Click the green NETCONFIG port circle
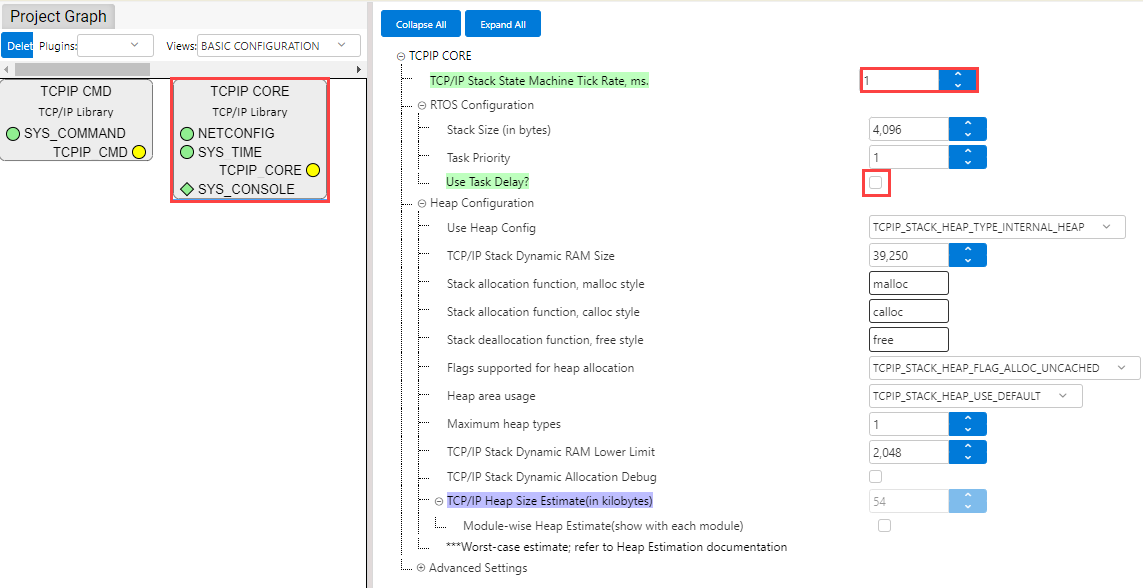This screenshot has width=1143, height=588. coord(187,133)
